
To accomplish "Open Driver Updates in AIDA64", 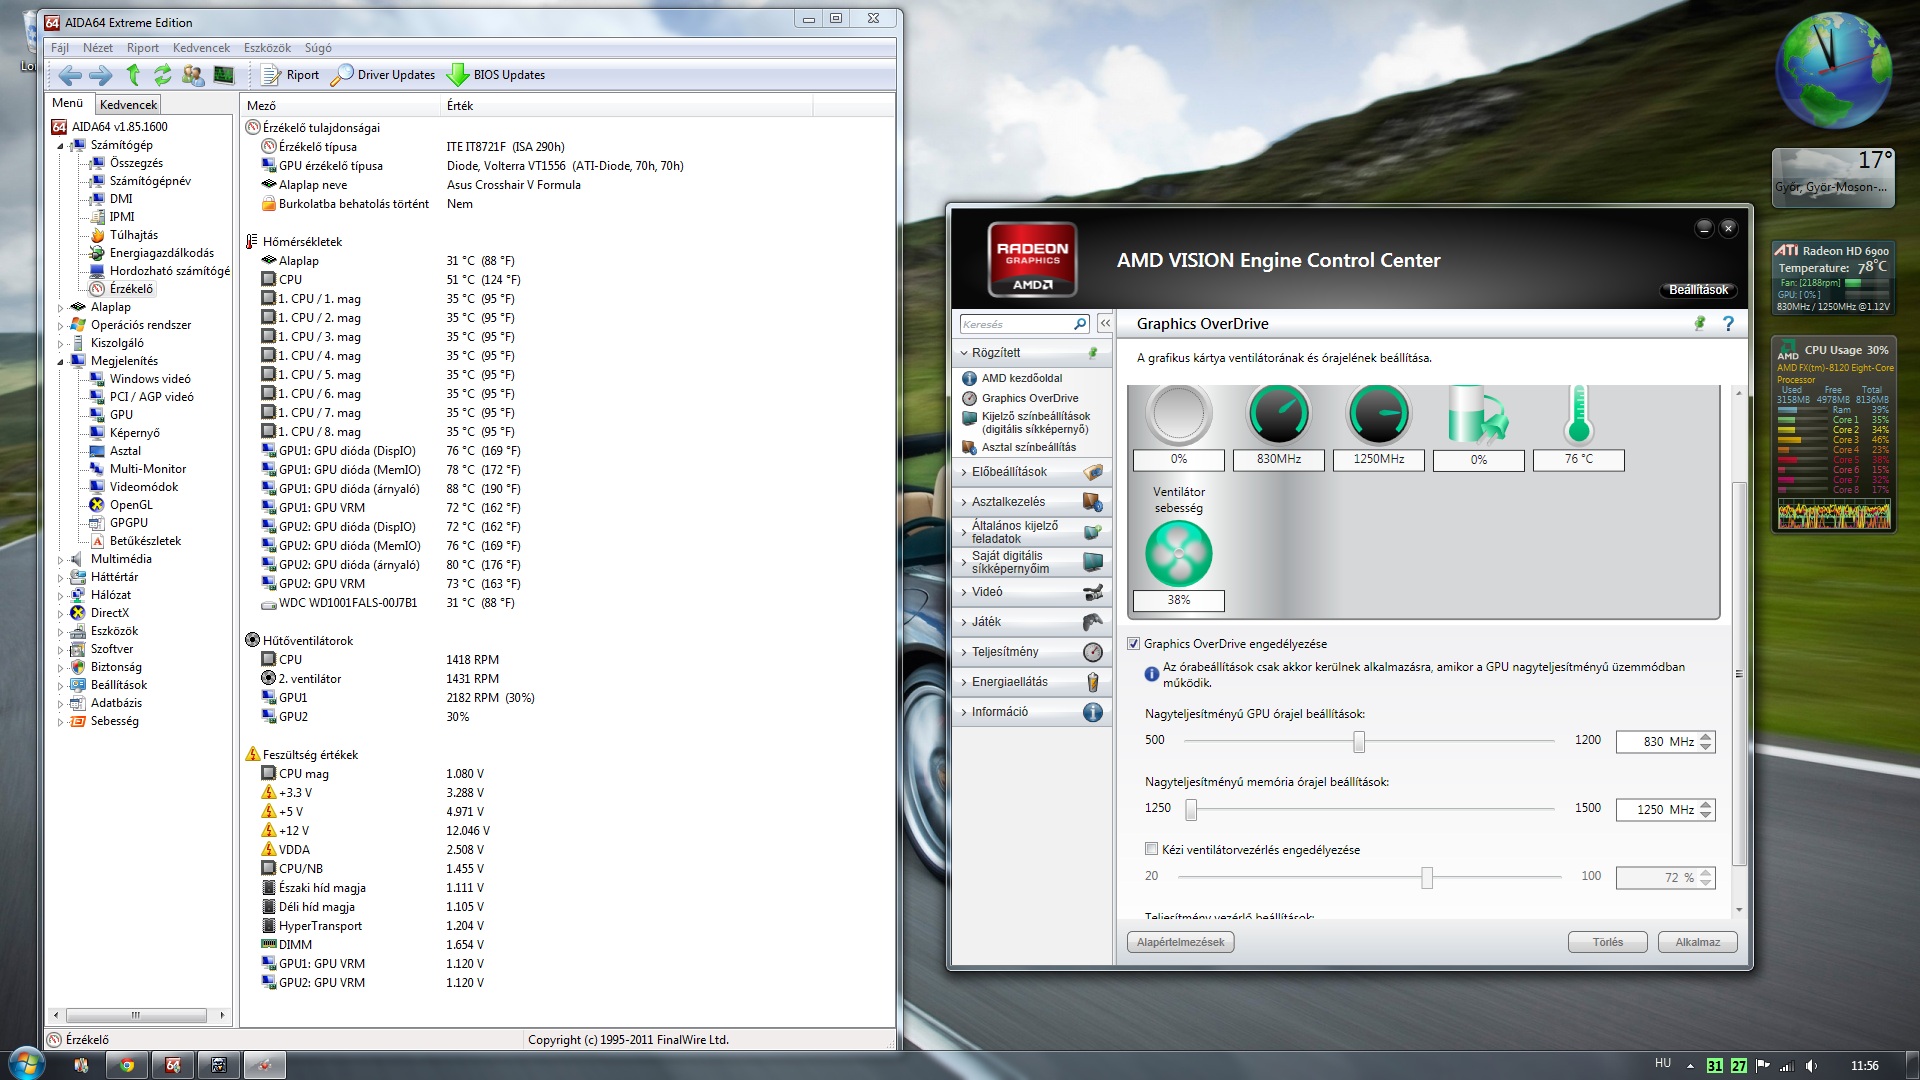I will coord(383,75).
